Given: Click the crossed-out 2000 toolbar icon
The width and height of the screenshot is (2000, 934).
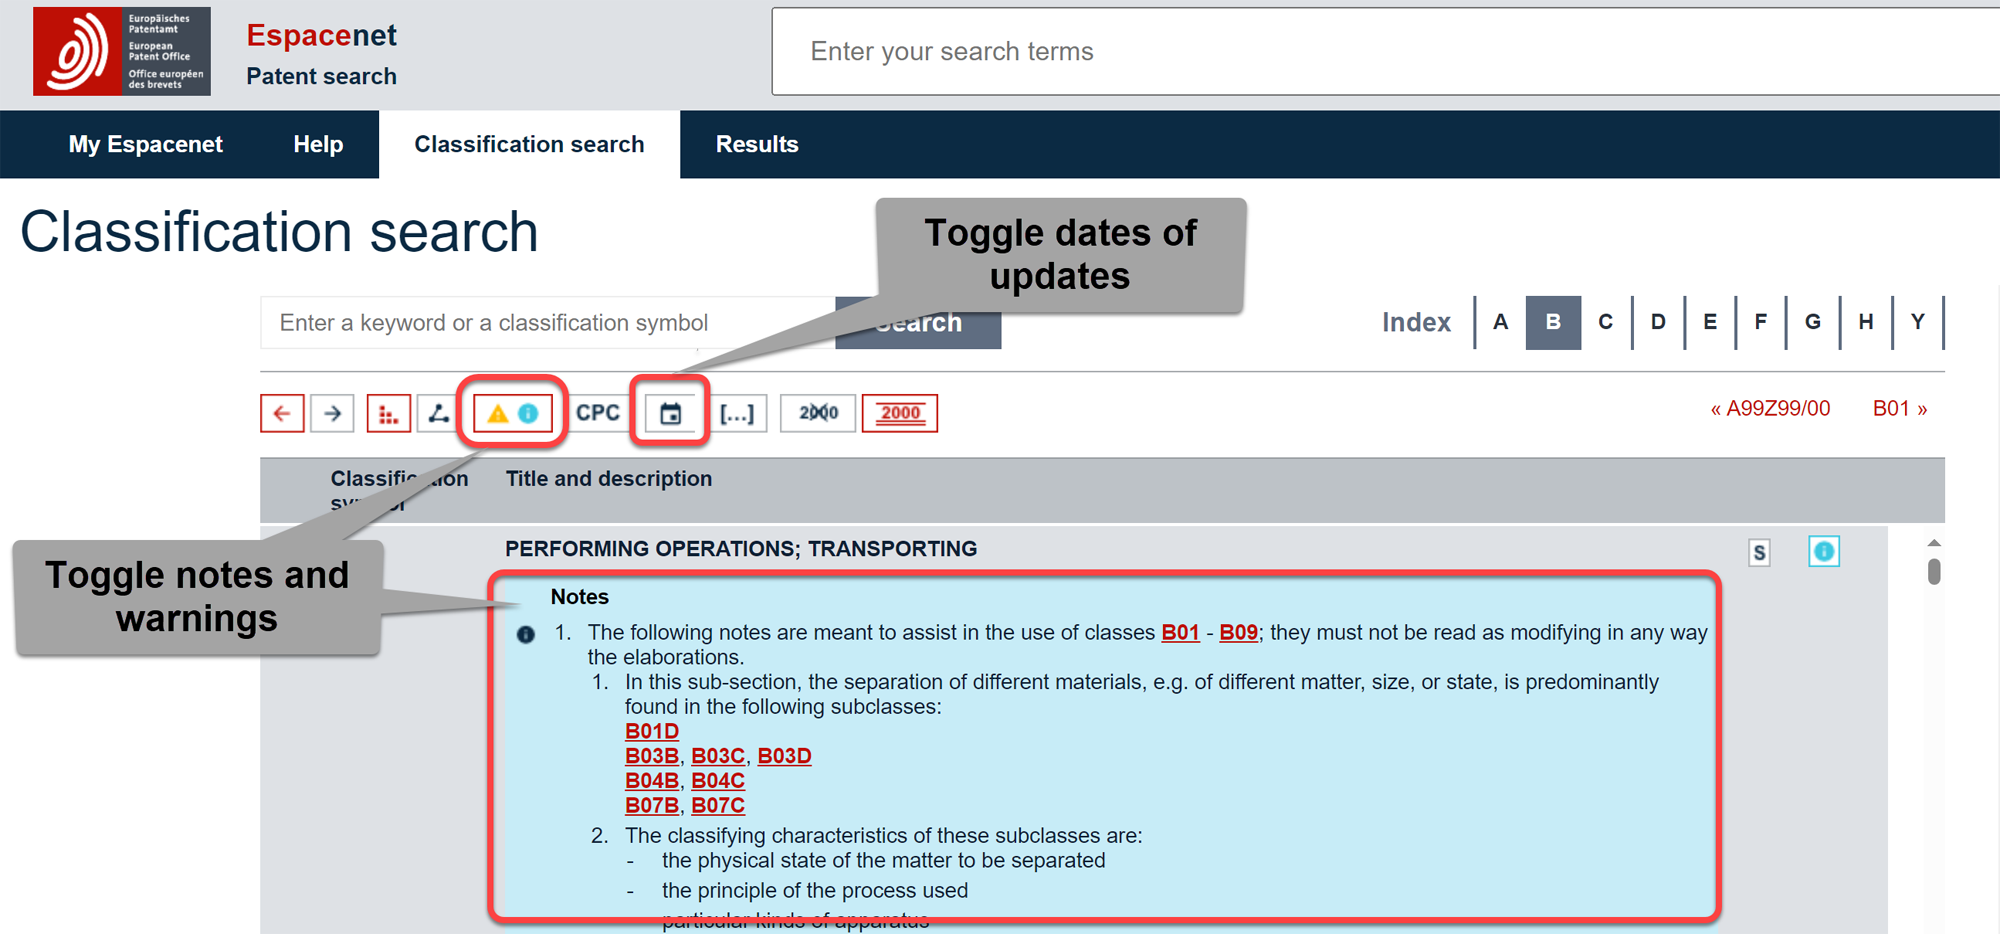Looking at the screenshot, I should 817,412.
